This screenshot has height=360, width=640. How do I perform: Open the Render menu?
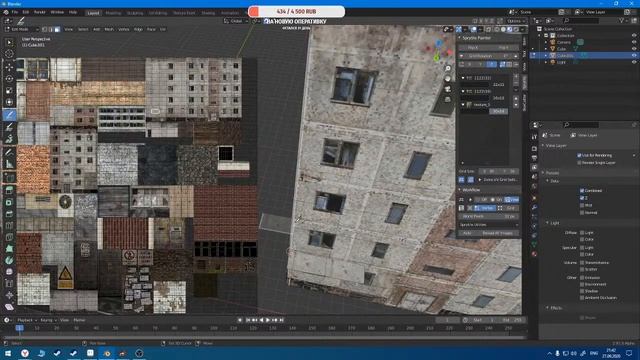40,12
